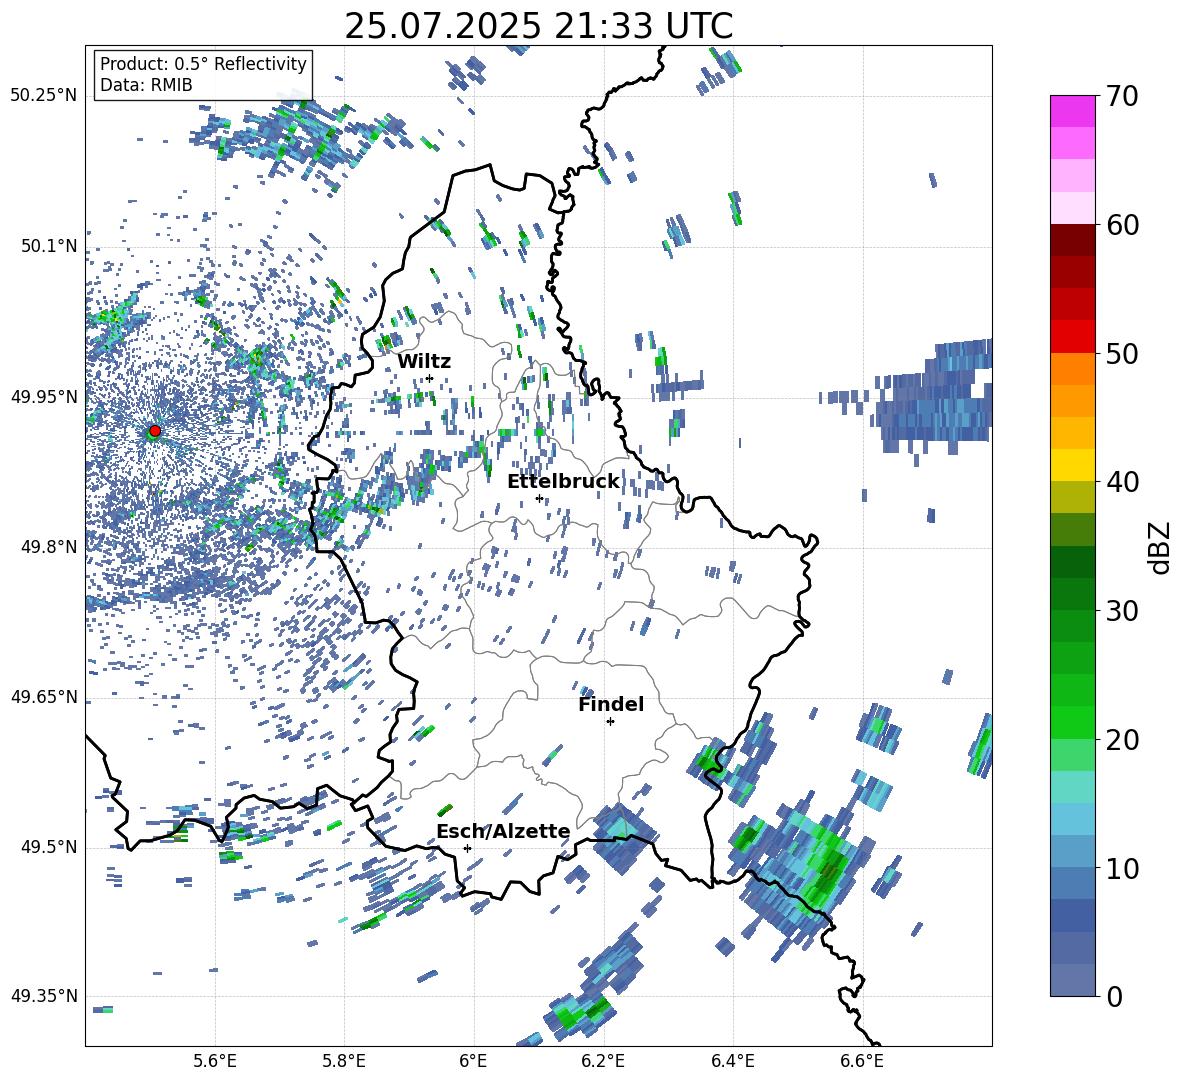
Task: Click the Wiltz station cross marker
Action: coord(430,378)
